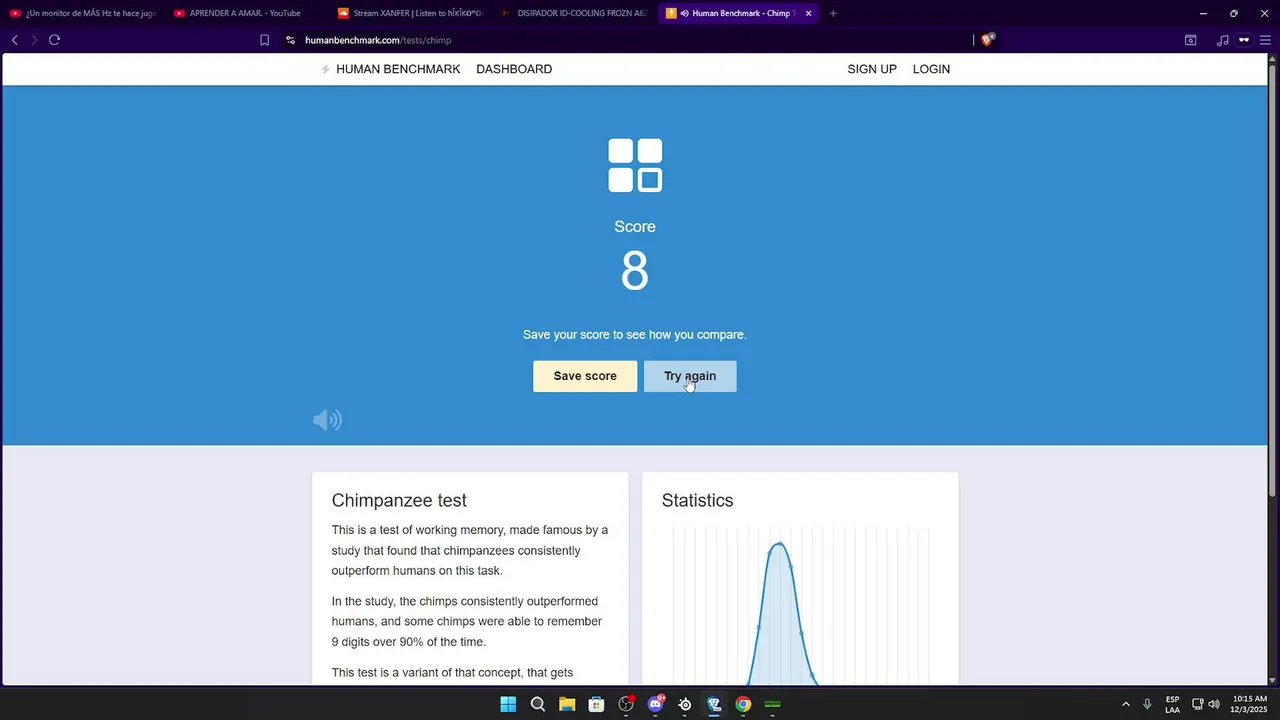Click the Save score button

(585, 376)
